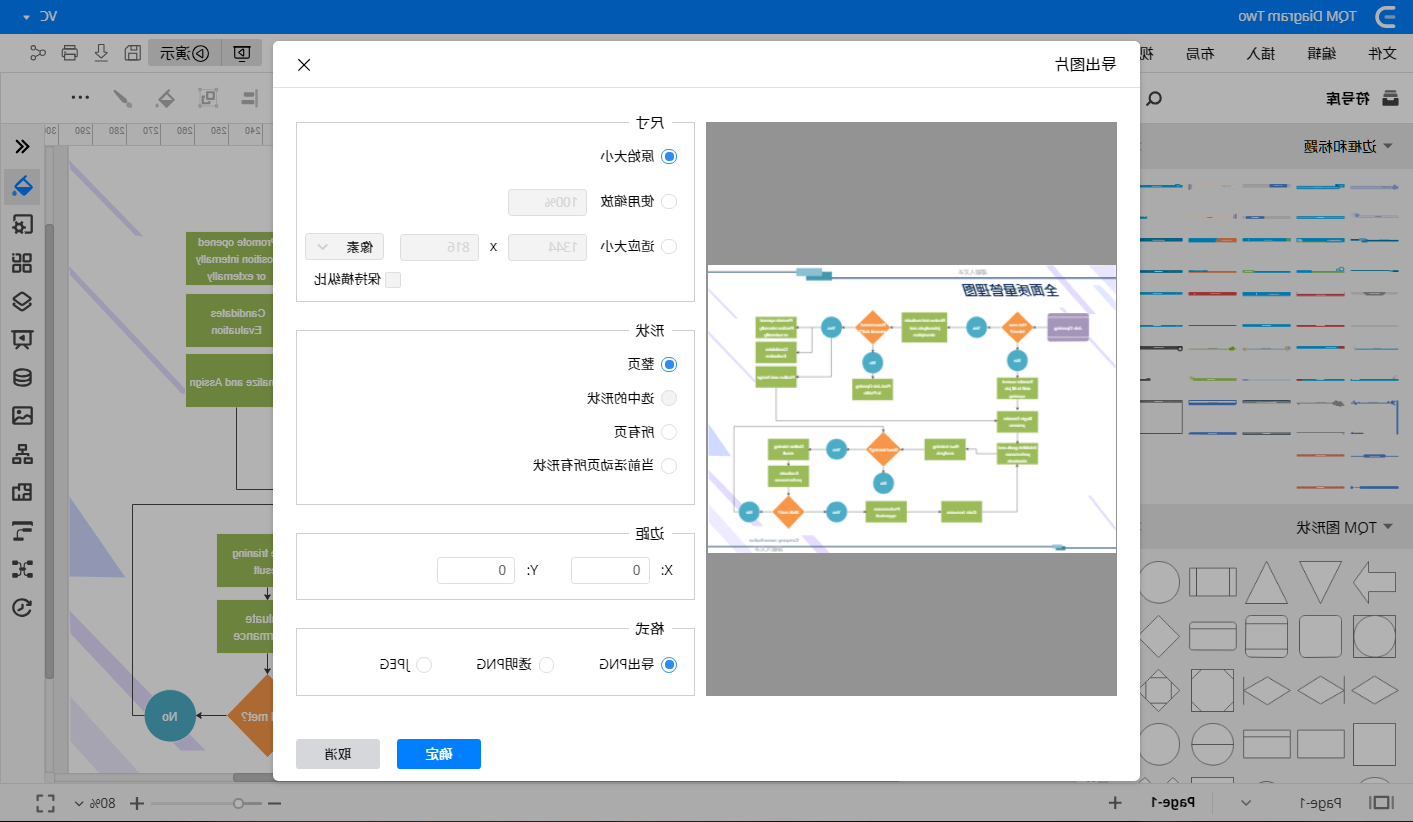Image resolution: width=1413 pixels, height=822 pixels.
Task: Open the three-dots more options icon
Action: pos(81,98)
